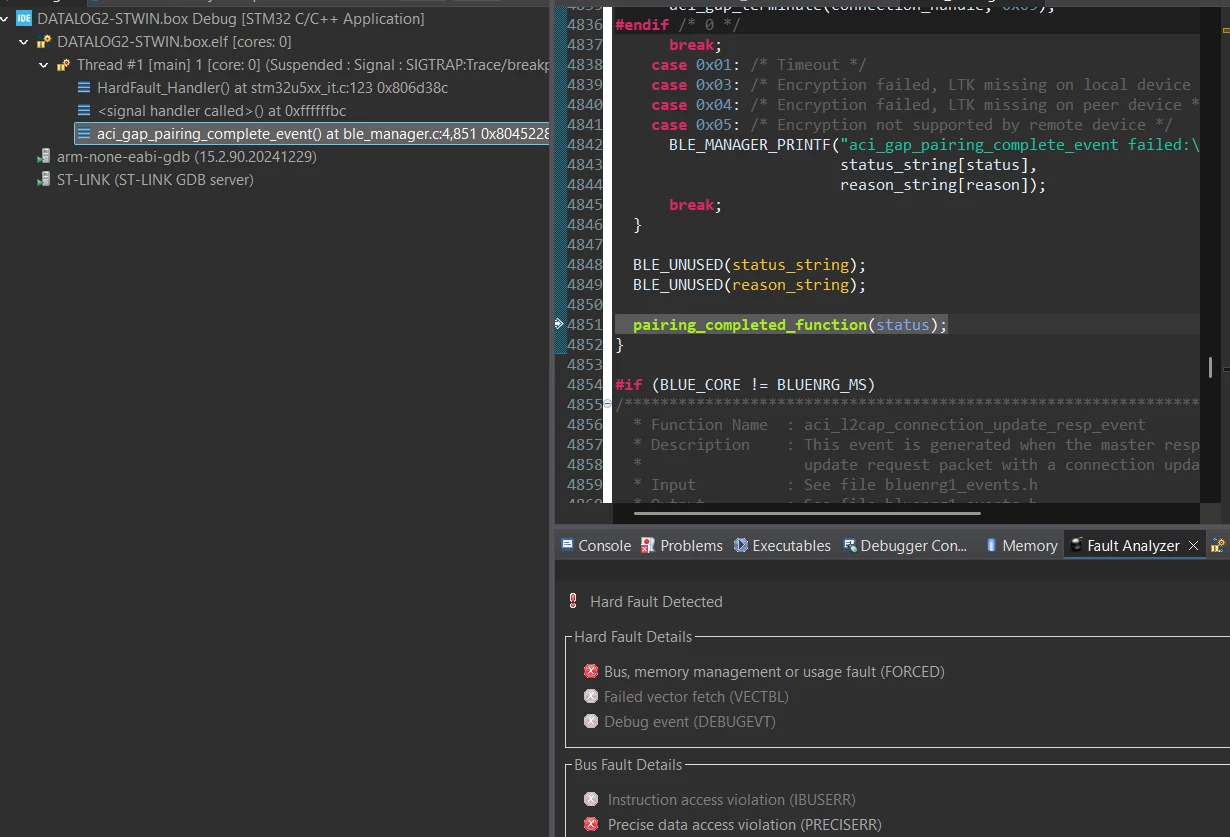Select the HardFault_Handler() stack frame
This screenshot has width=1230, height=837.
(272, 88)
